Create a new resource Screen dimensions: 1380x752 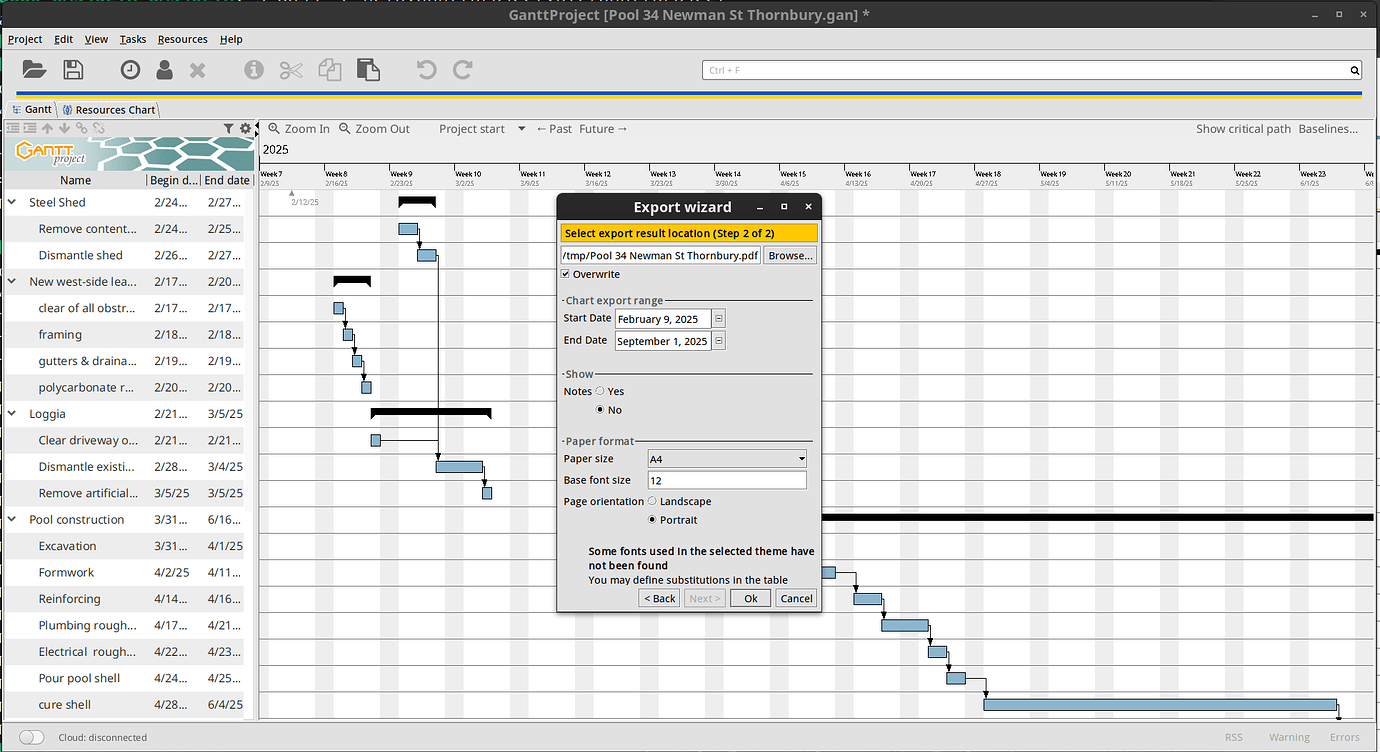(162, 69)
